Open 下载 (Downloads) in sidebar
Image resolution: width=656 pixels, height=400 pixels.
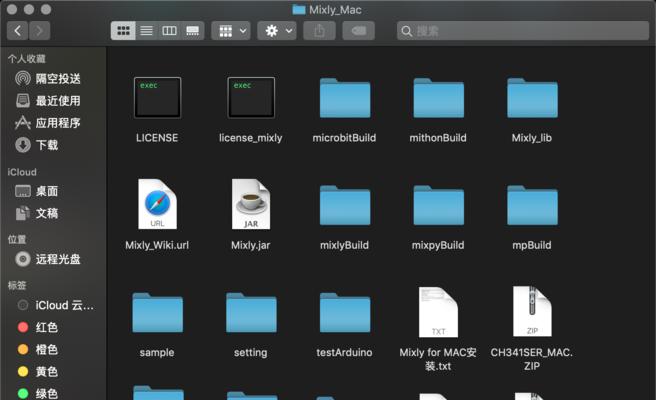37,145
